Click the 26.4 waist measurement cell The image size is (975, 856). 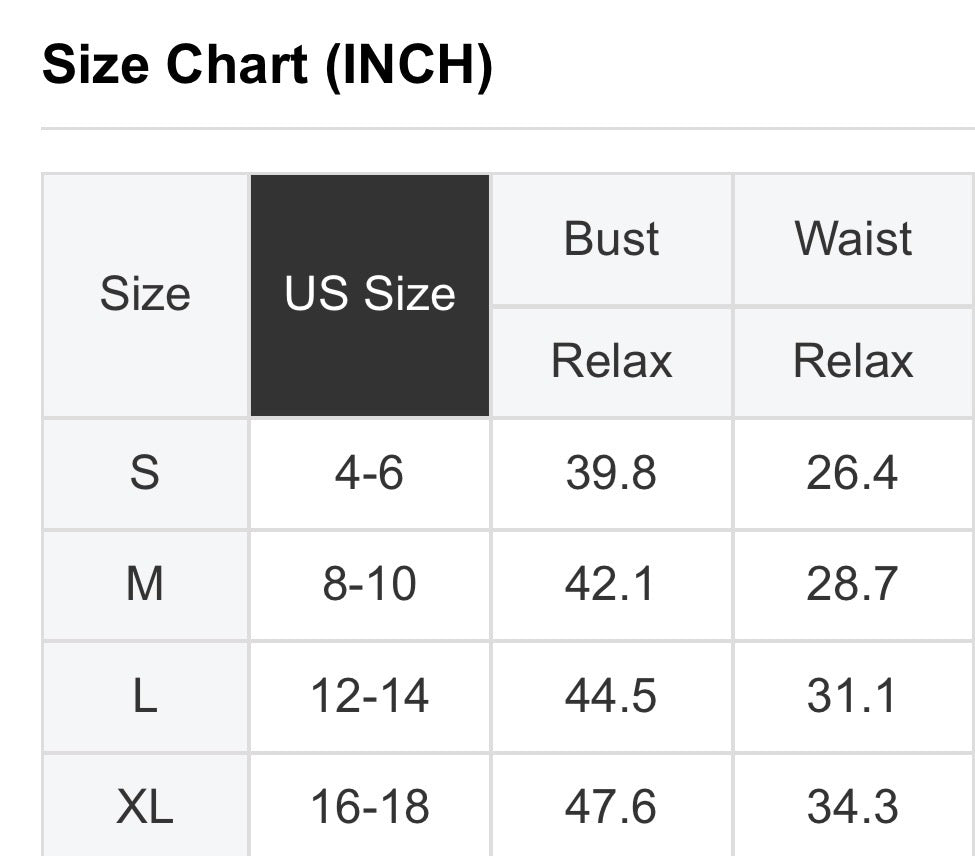click(x=853, y=473)
